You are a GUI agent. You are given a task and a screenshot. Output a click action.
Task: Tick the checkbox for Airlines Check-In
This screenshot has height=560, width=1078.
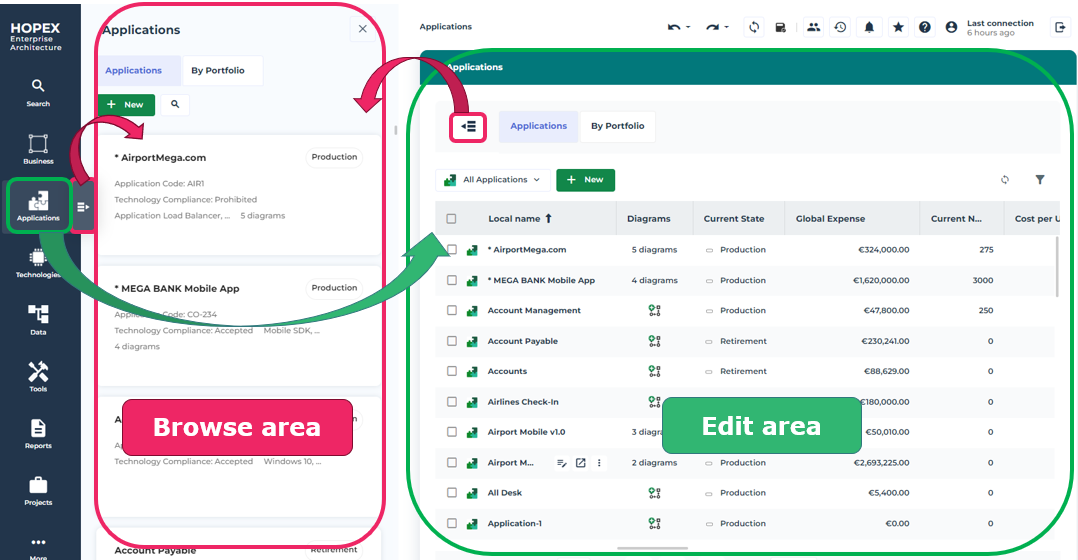point(452,402)
